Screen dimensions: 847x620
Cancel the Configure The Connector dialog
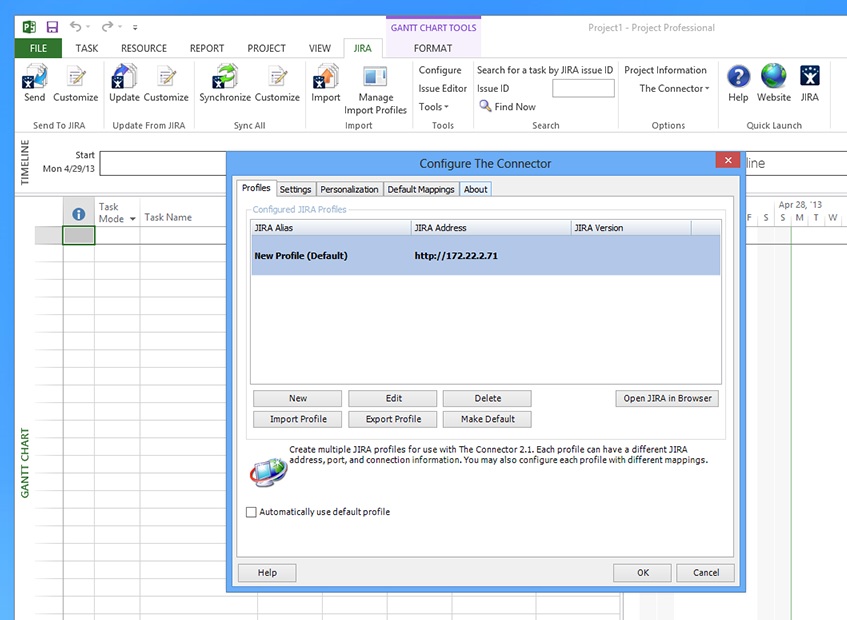pyautogui.click(x=705, y=572)
